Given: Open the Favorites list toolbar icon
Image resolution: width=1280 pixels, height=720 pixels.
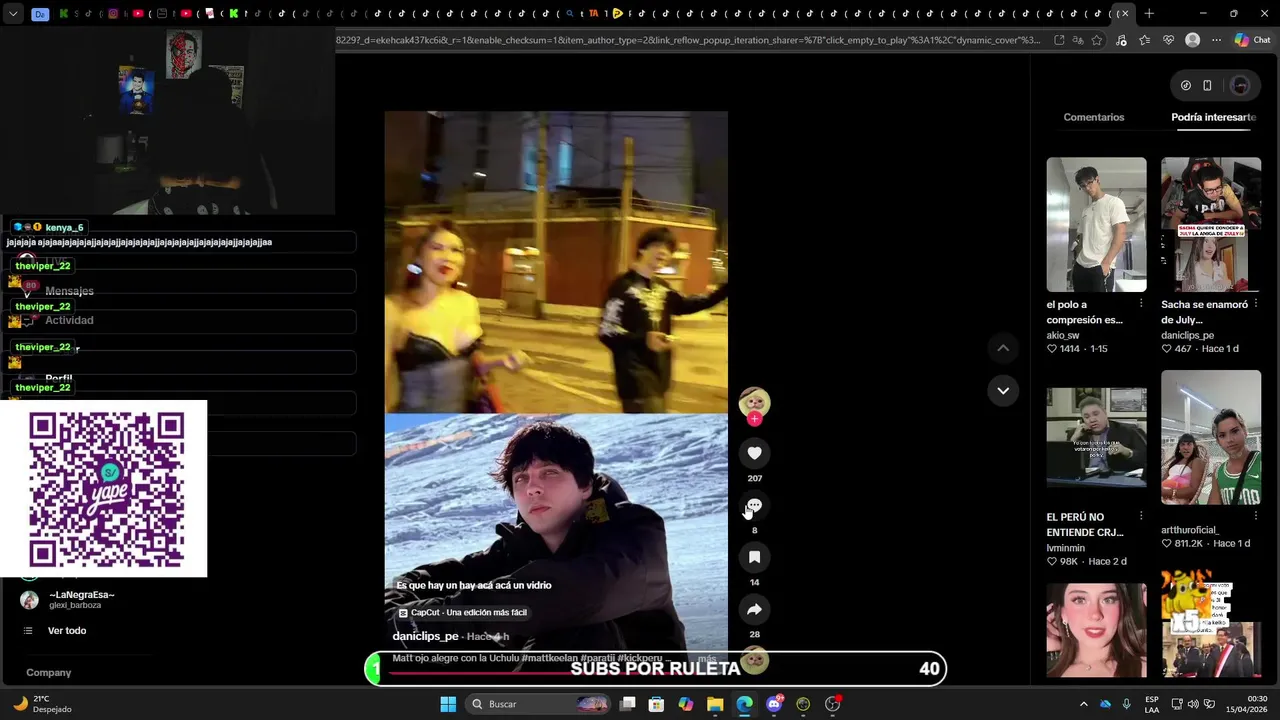Looking at the screenshot, I should point(1145,40).
